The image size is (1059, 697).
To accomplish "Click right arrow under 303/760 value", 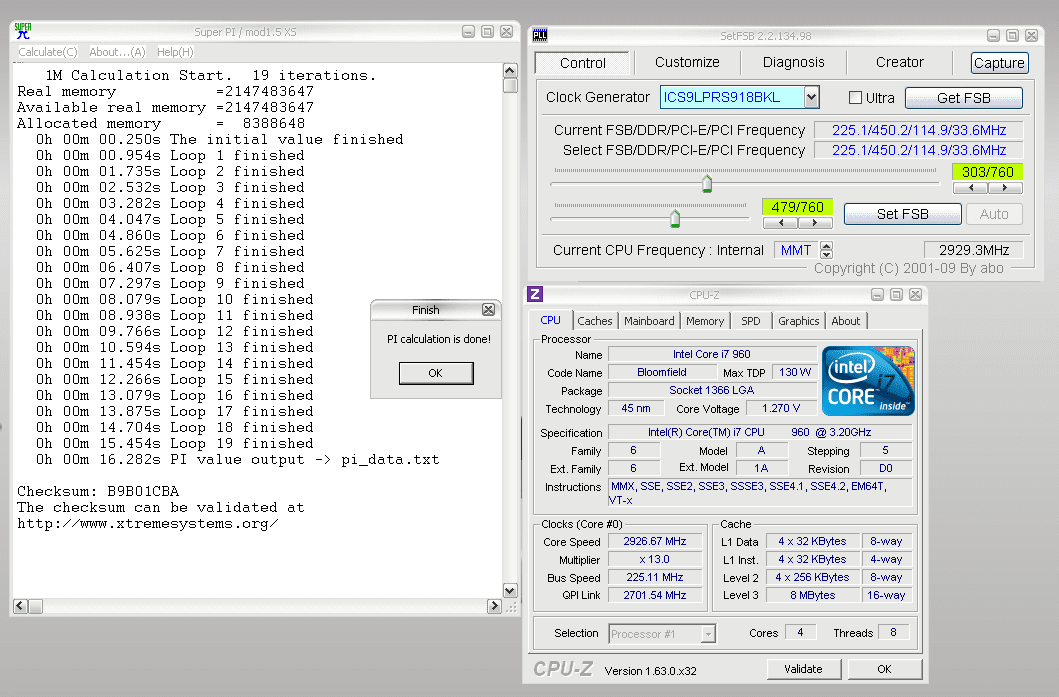I will click(x=1005, y=188).
